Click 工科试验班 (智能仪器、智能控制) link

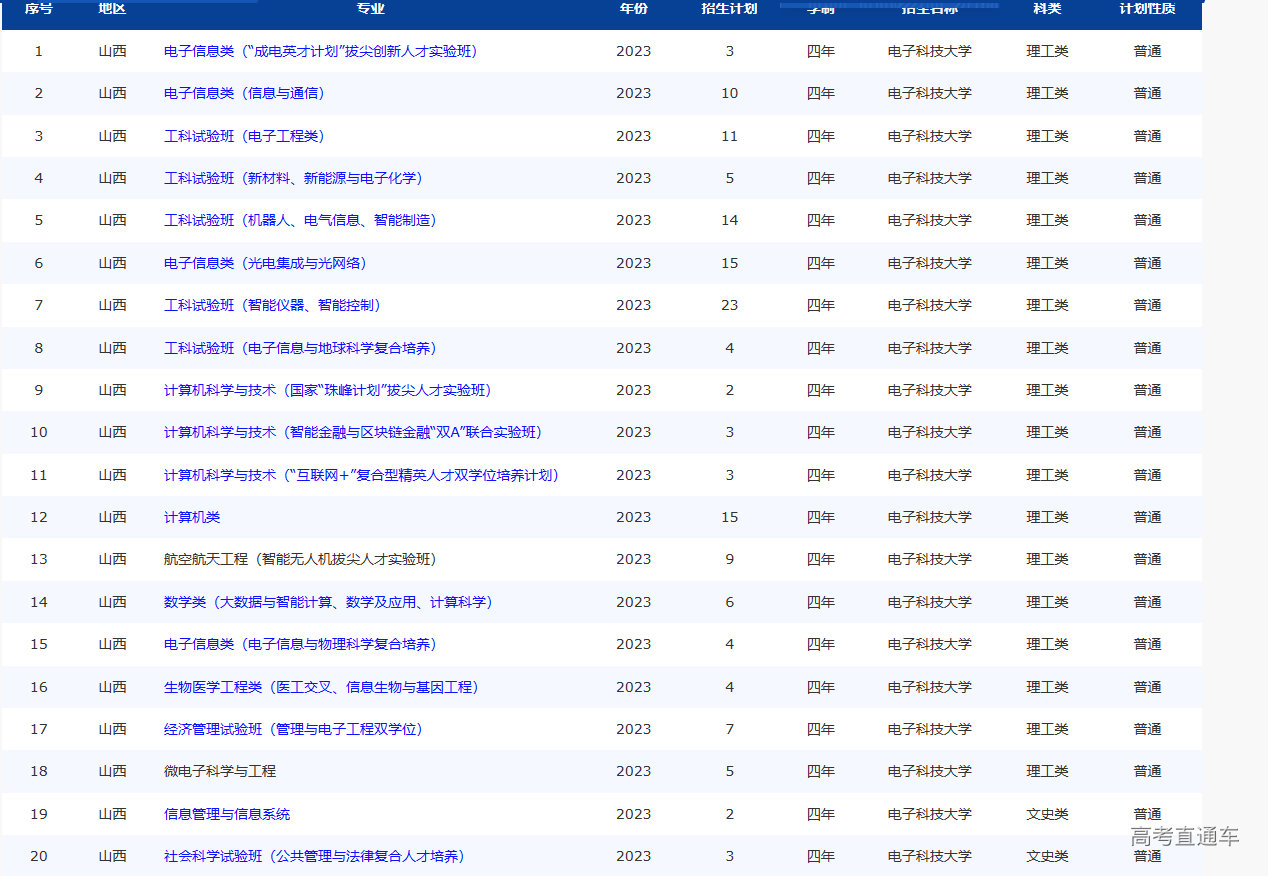[x=272, y=305]
